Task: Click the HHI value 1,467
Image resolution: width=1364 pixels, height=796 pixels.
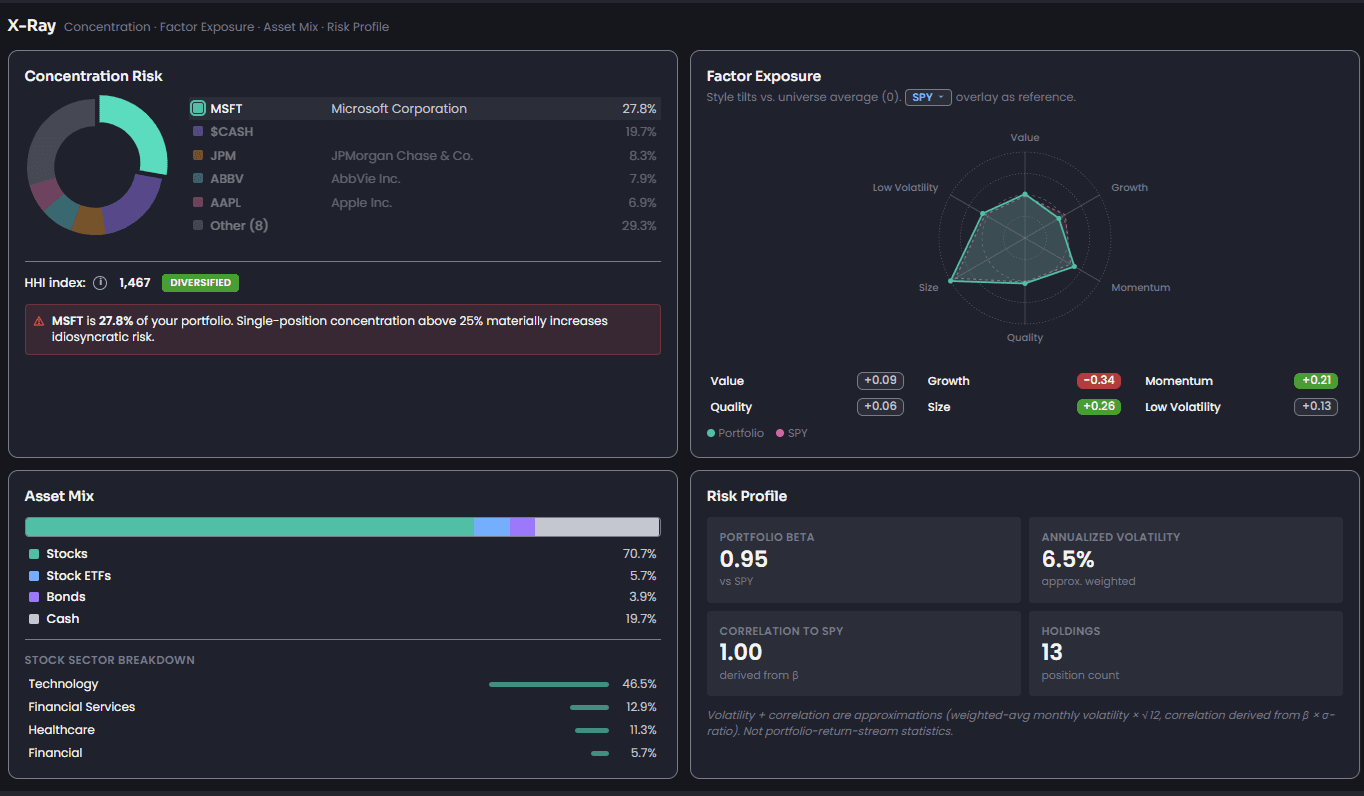Action: 134,283
